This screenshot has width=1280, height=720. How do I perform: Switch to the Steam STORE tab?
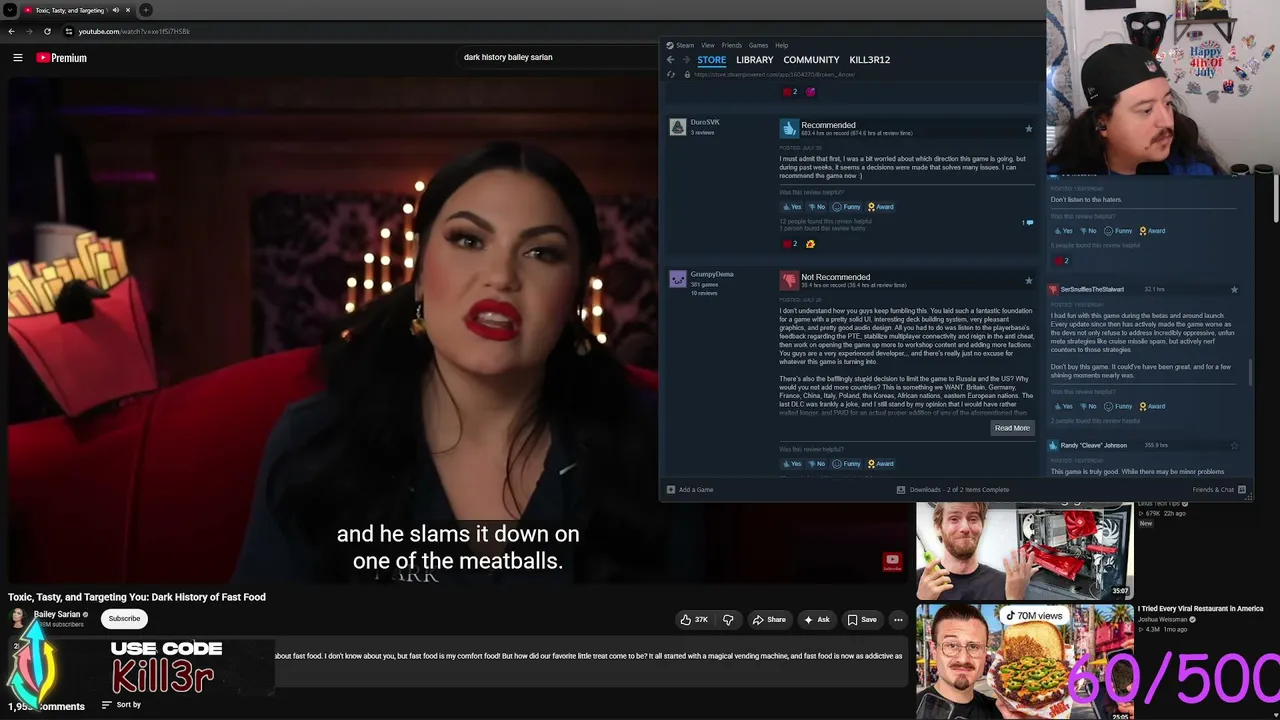pos(712,60)
